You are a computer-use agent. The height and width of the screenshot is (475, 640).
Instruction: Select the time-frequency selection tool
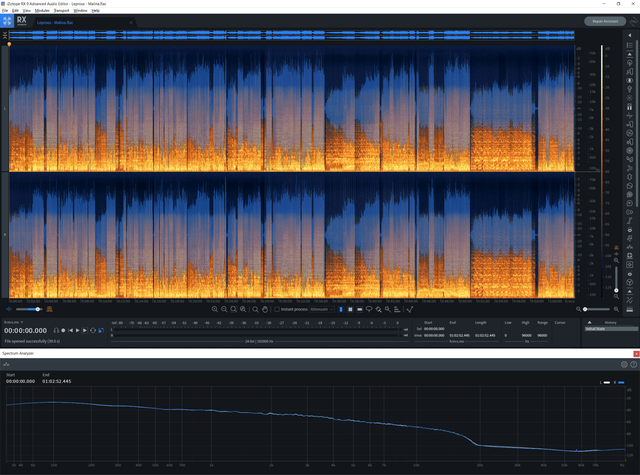click(x=350, y=309)
